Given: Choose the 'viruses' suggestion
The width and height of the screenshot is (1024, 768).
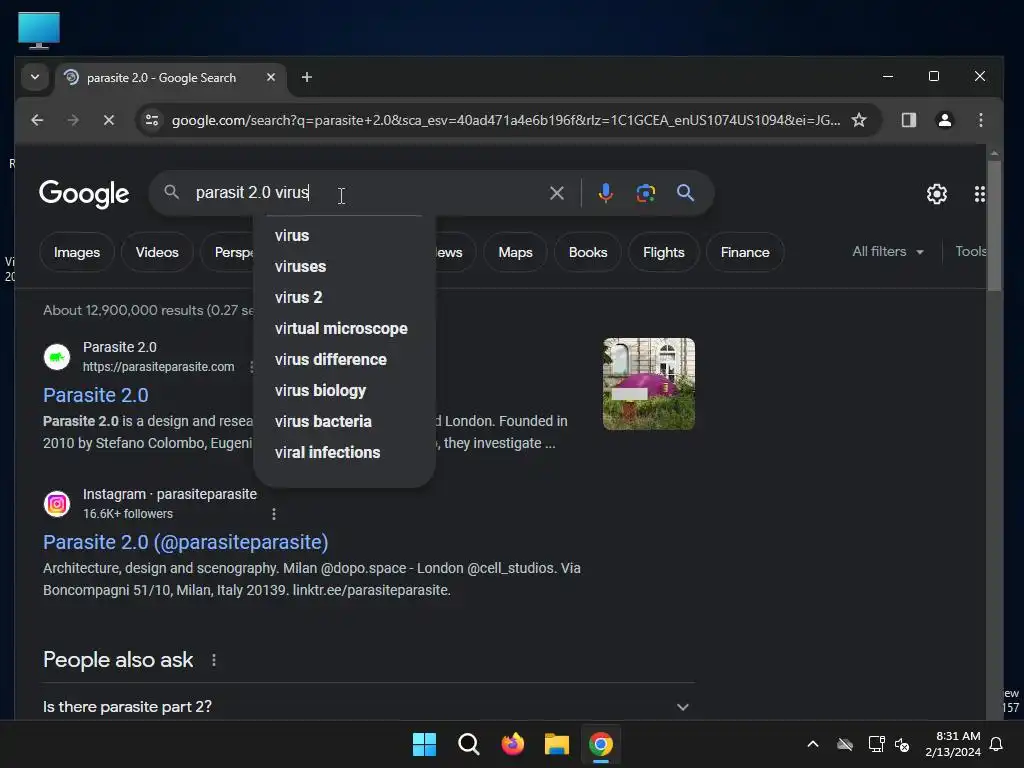Looking at the screenshot, I should pyautogui.click(x=344, y=266).
